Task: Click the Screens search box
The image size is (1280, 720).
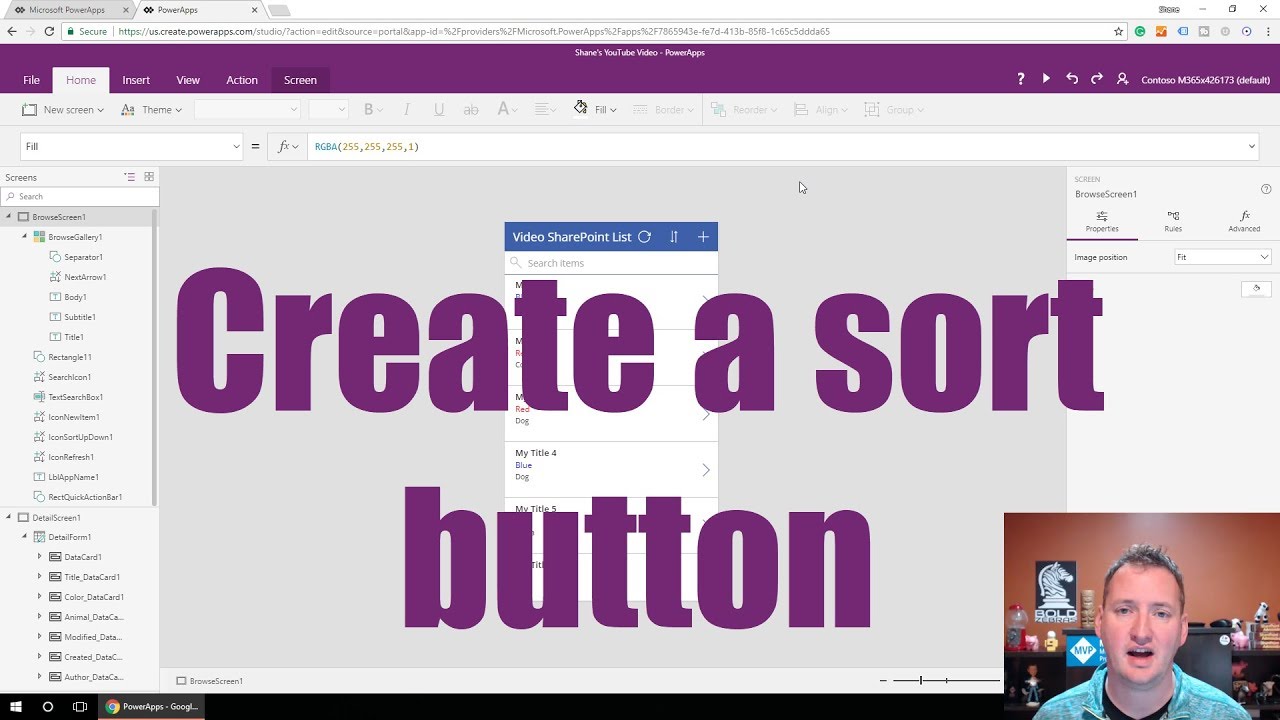Action: coord(80,196)
